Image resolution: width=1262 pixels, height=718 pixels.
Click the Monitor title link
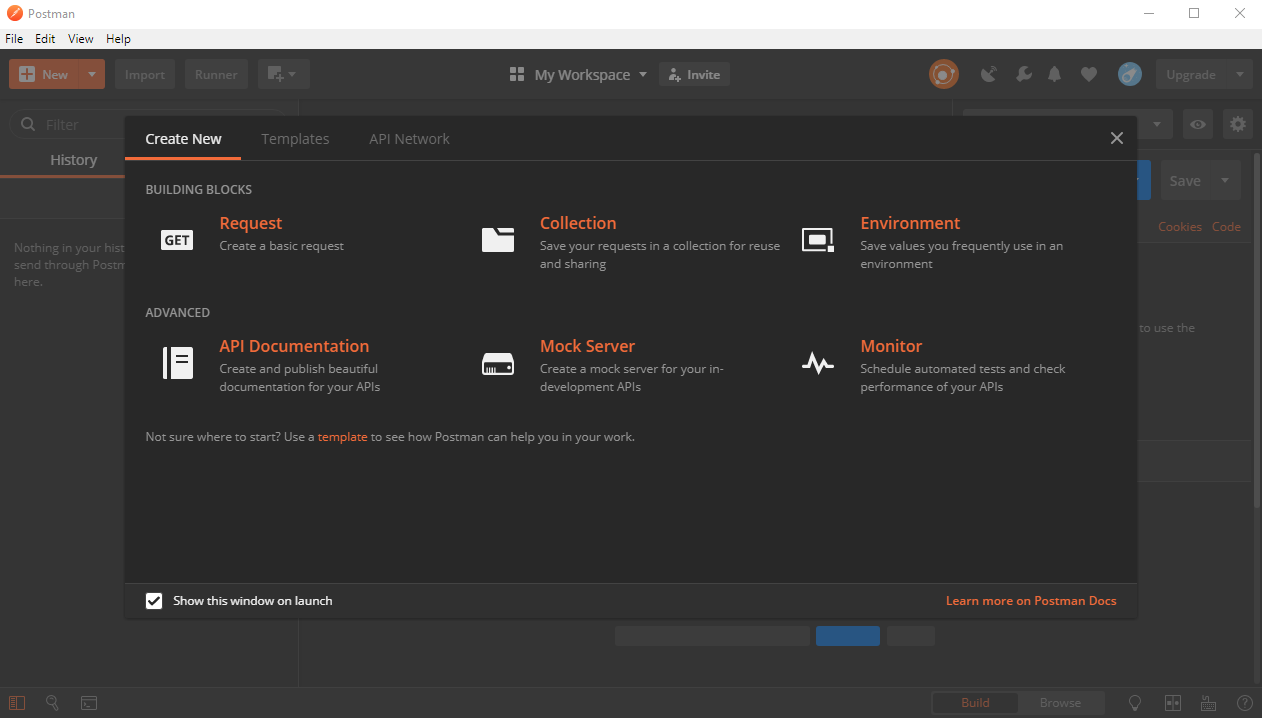[x=891, y=346]
